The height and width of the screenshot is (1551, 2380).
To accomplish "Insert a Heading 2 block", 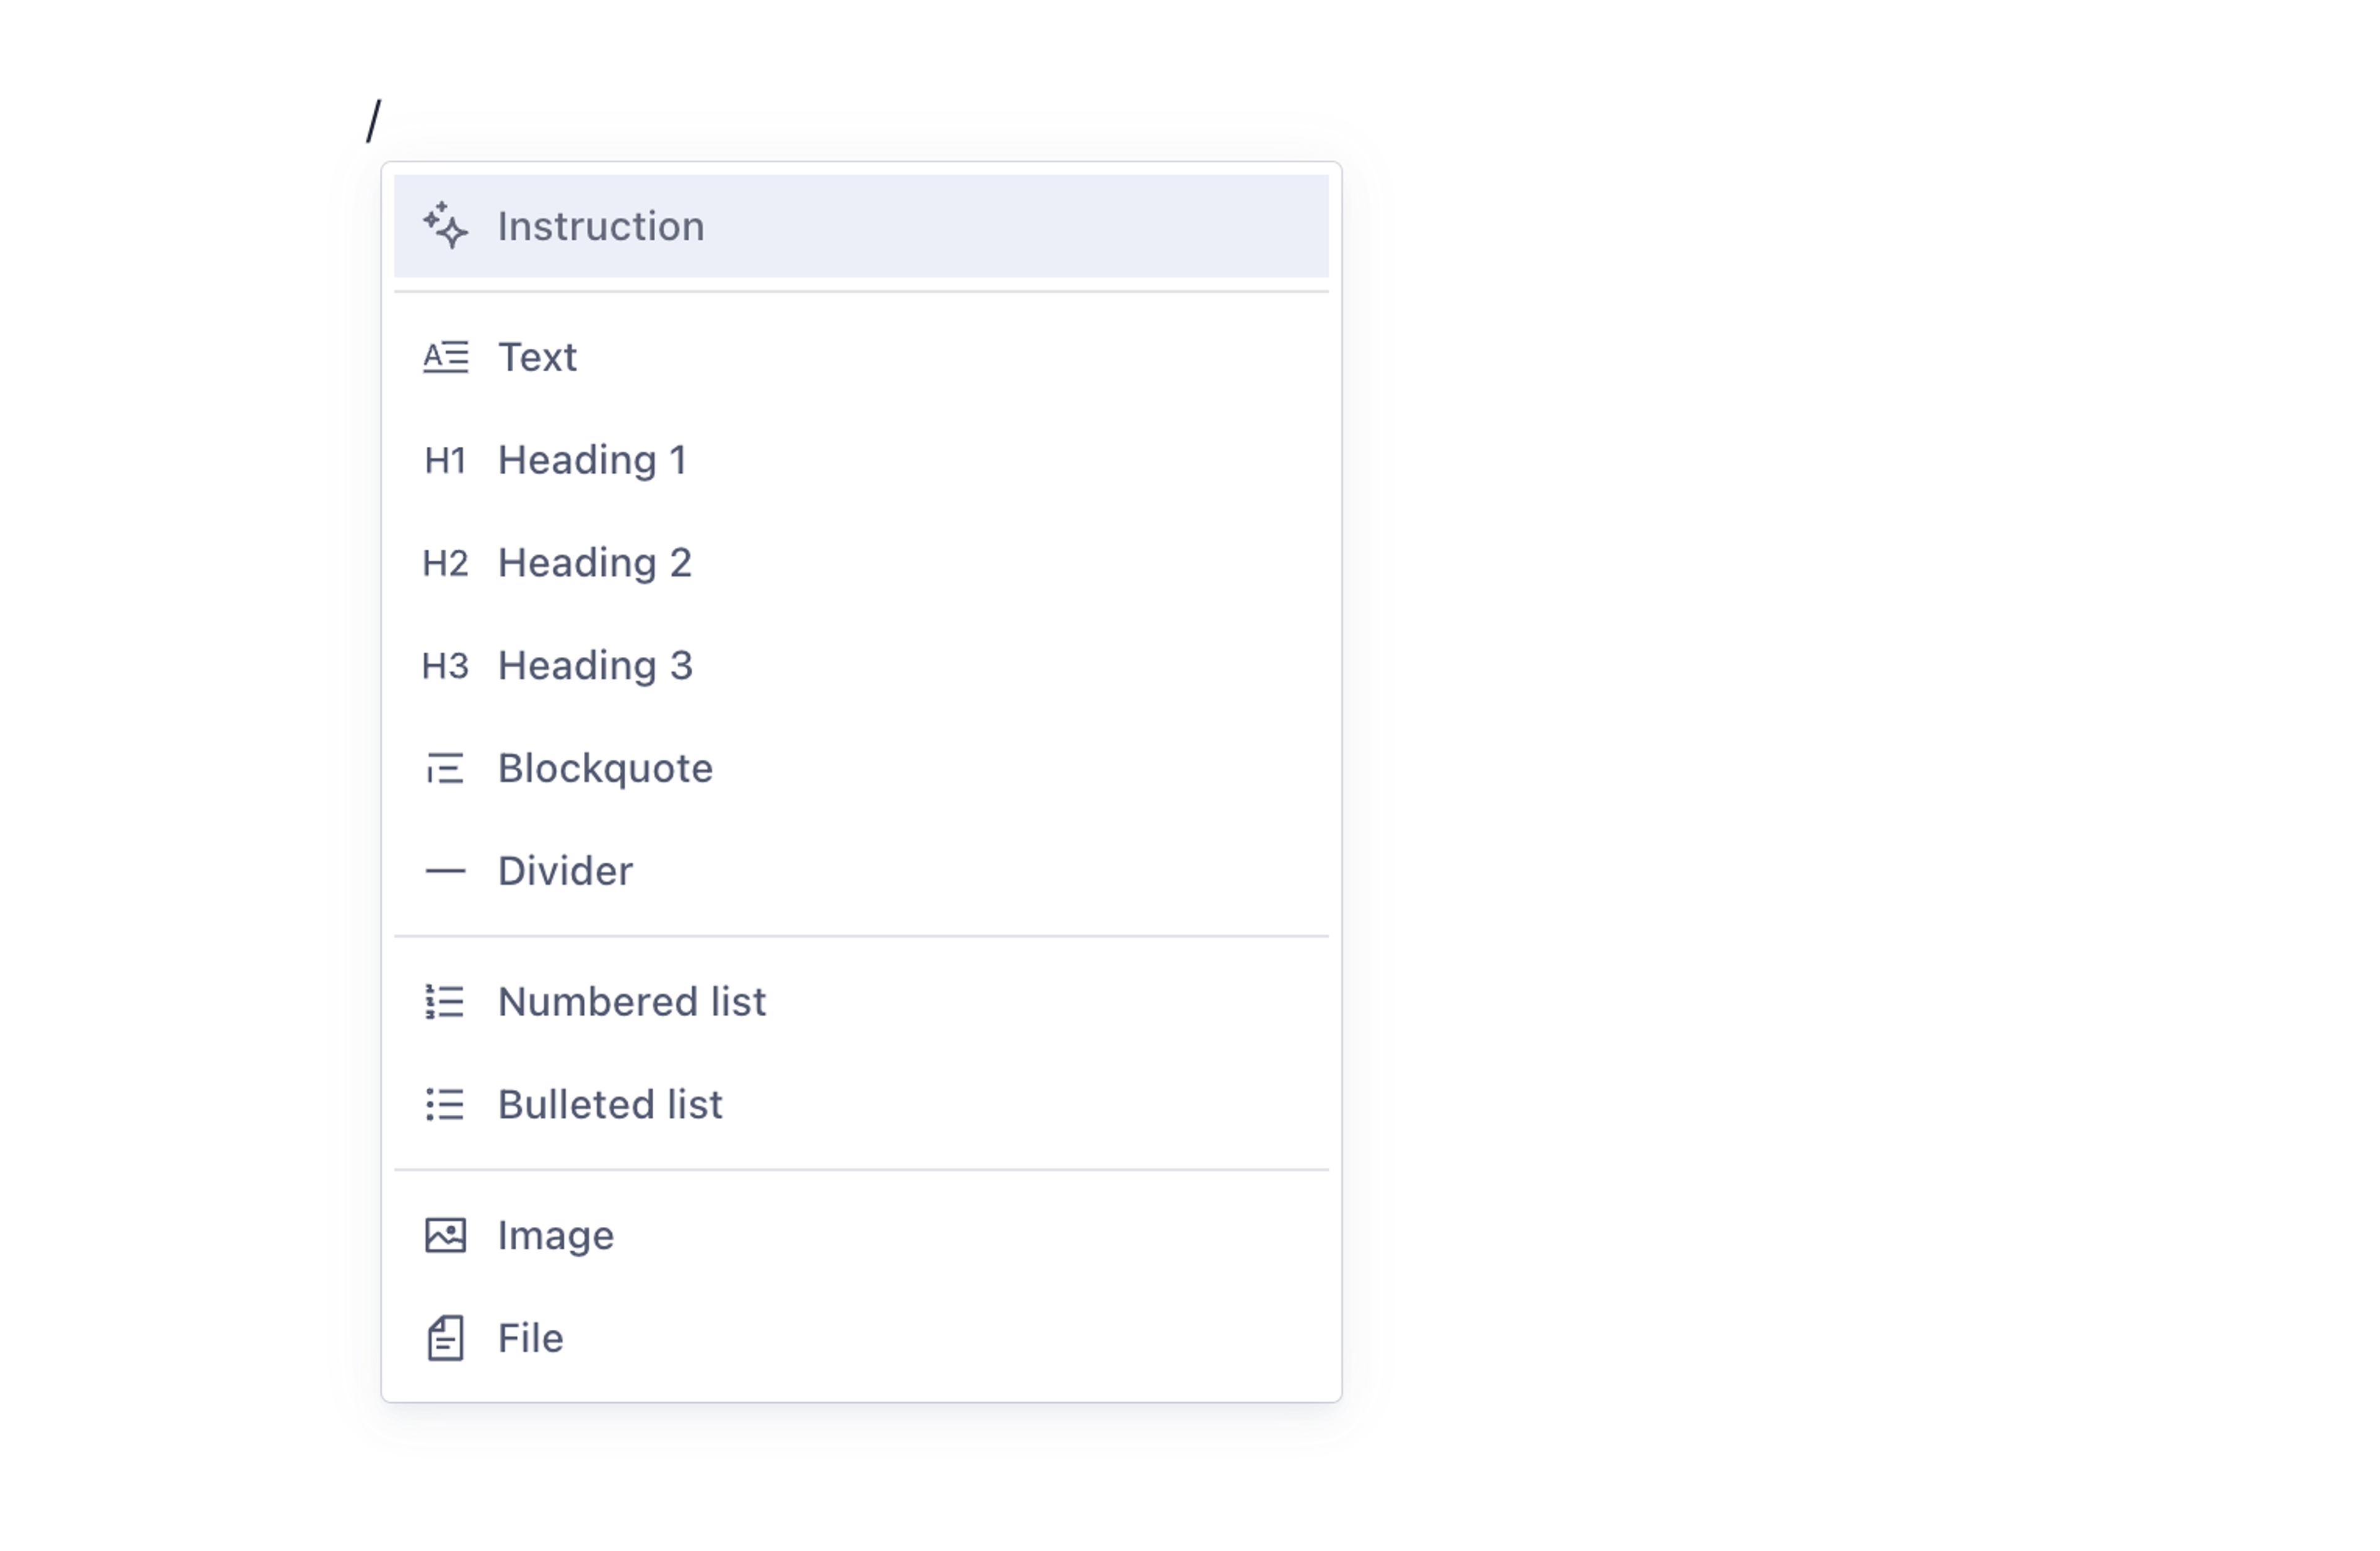I will pyautogui.click(x=595, y=564).
